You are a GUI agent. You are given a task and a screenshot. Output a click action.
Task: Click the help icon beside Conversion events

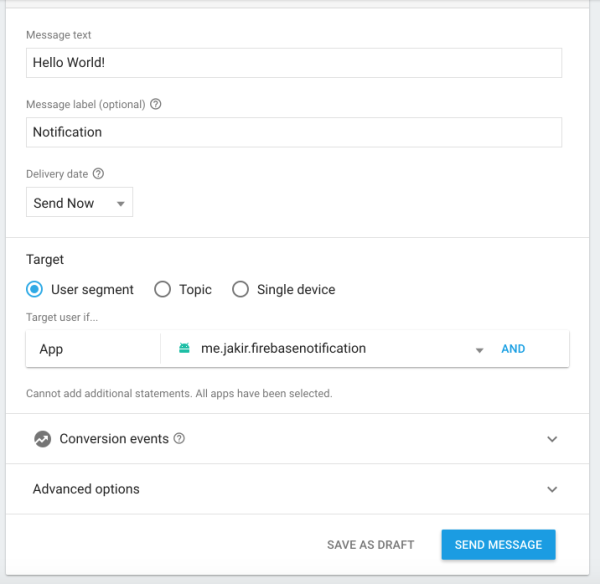(180, 439)
